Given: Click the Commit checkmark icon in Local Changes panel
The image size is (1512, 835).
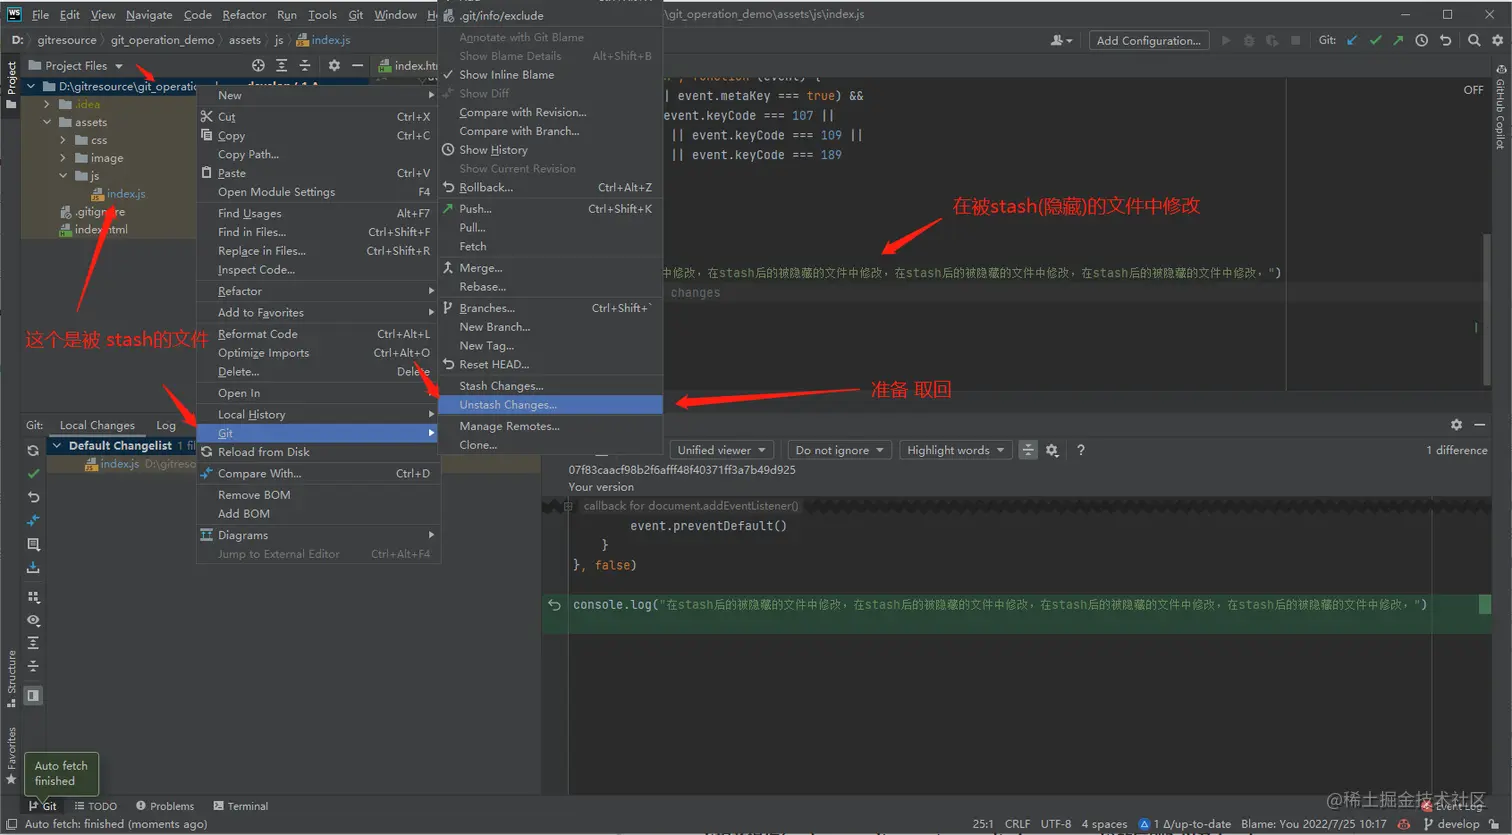Looking at the screenshot, I should (x=33, y=473).
